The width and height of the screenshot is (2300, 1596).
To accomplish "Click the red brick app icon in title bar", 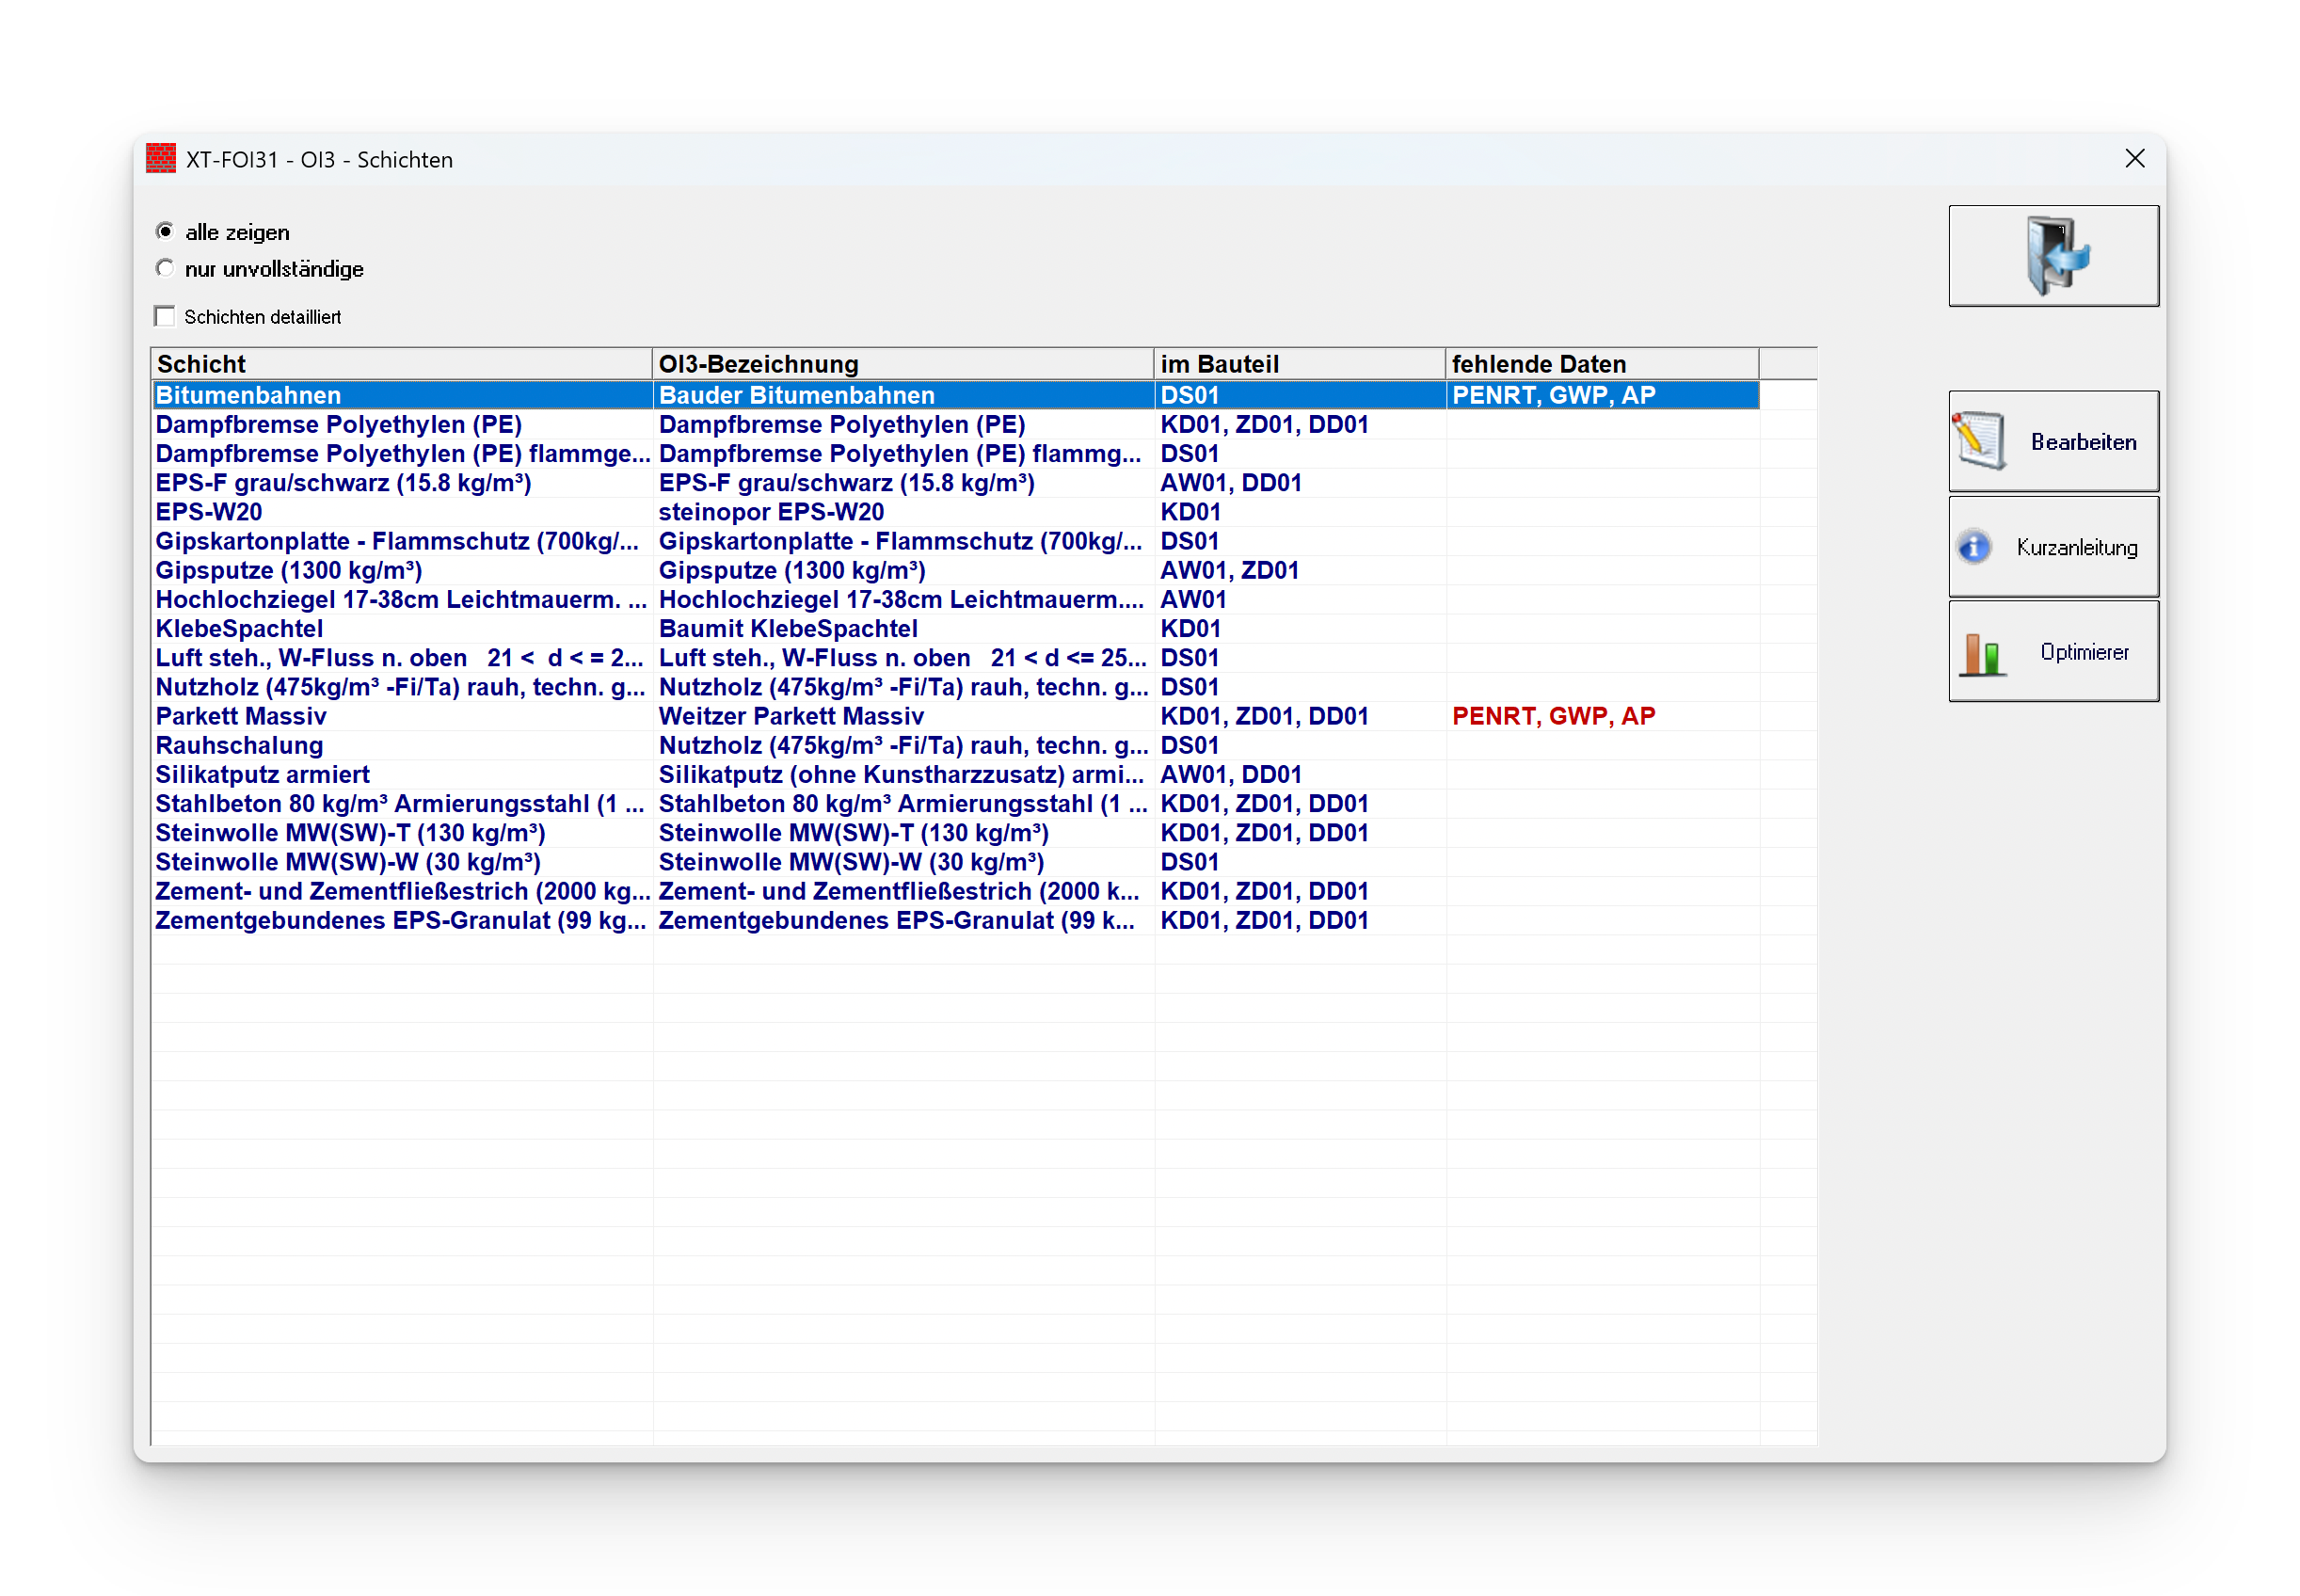I will (x=161, y=160).
